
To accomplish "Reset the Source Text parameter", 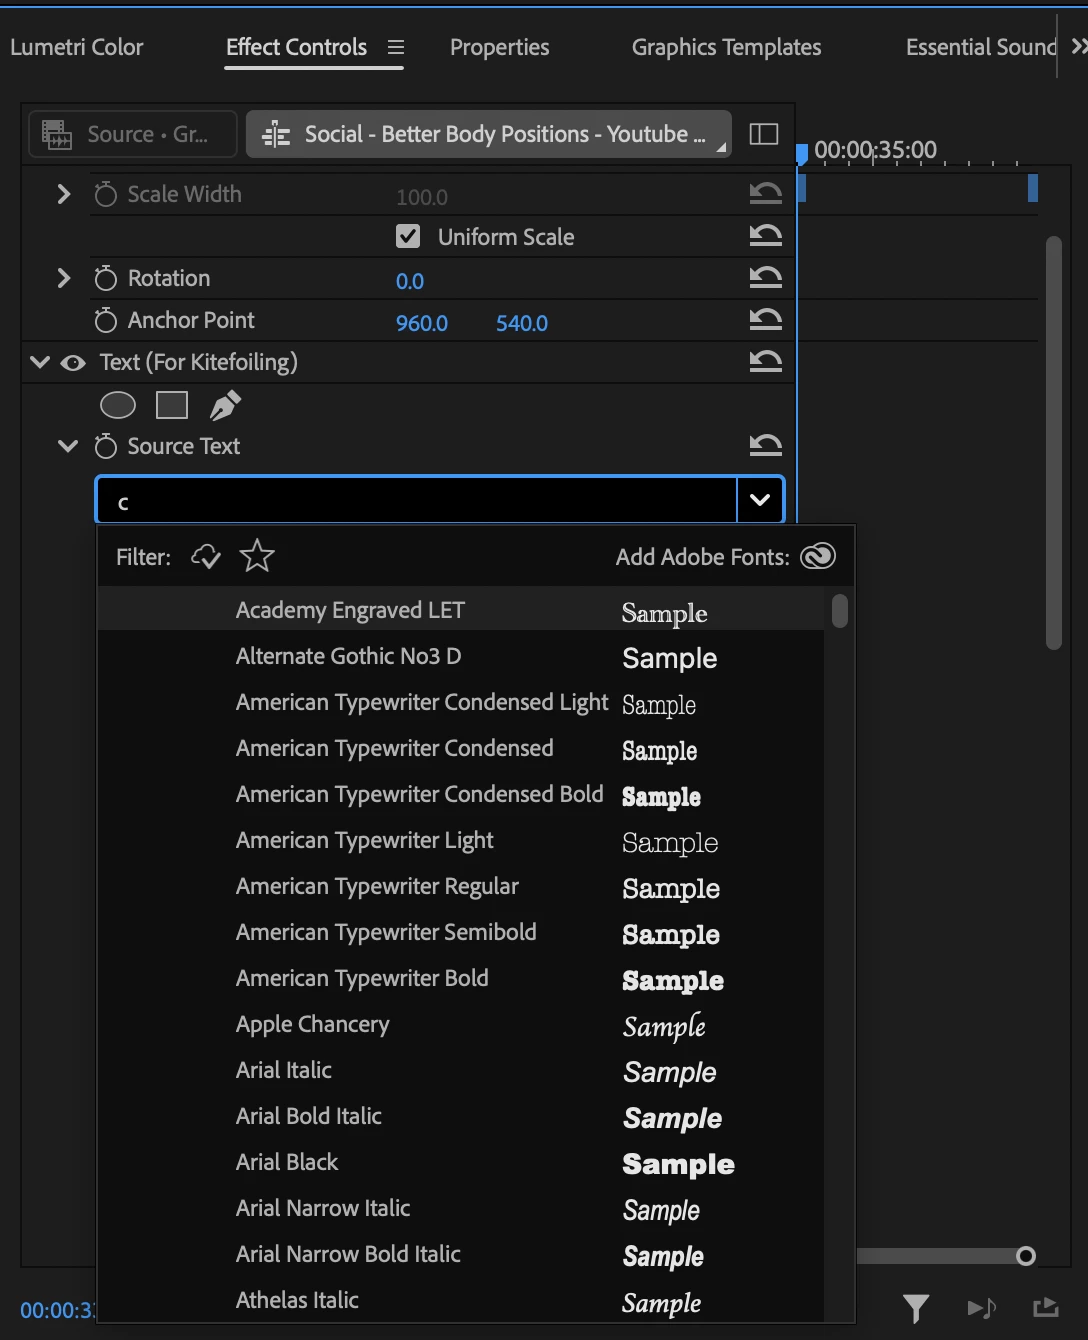I will click(x=766, y=446).
